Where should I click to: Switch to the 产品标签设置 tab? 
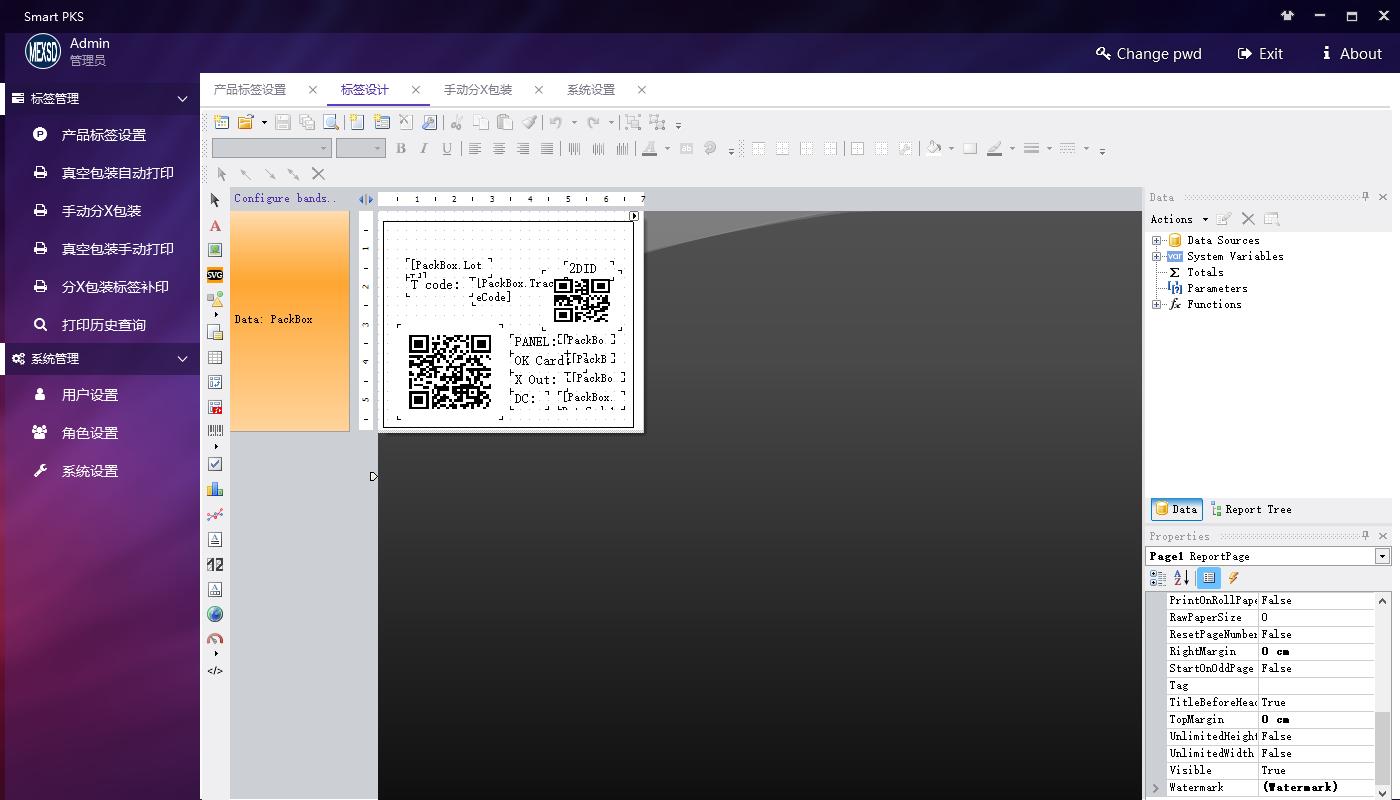point(250,90)
